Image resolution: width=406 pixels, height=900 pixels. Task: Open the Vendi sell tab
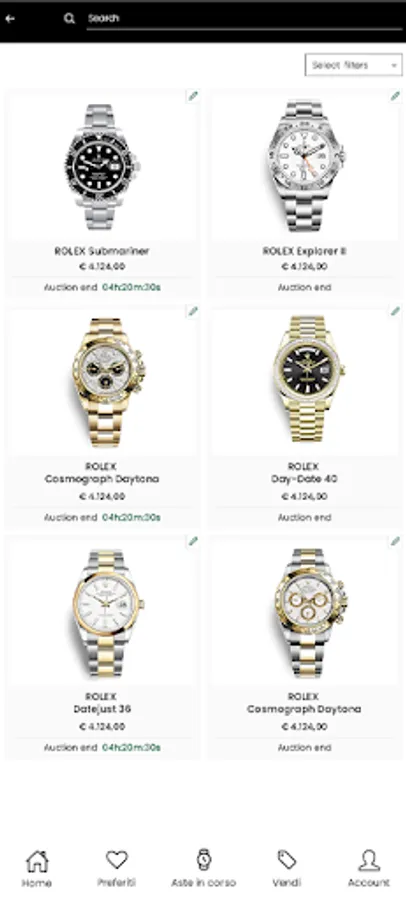click(x=287, y=869)
